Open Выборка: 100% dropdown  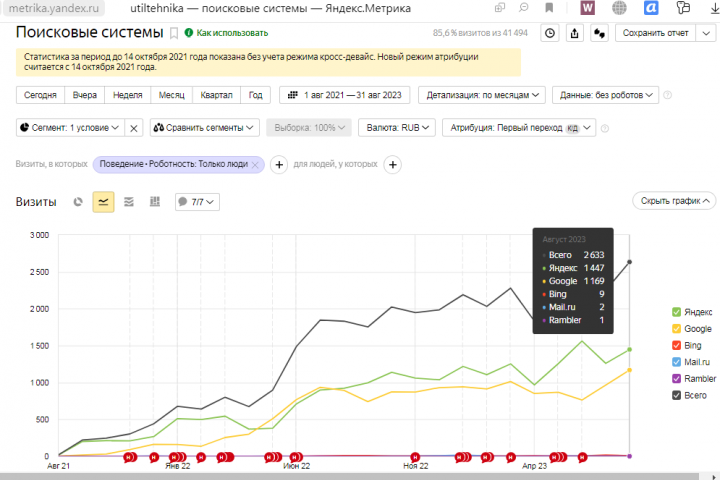tap(309, 128)
